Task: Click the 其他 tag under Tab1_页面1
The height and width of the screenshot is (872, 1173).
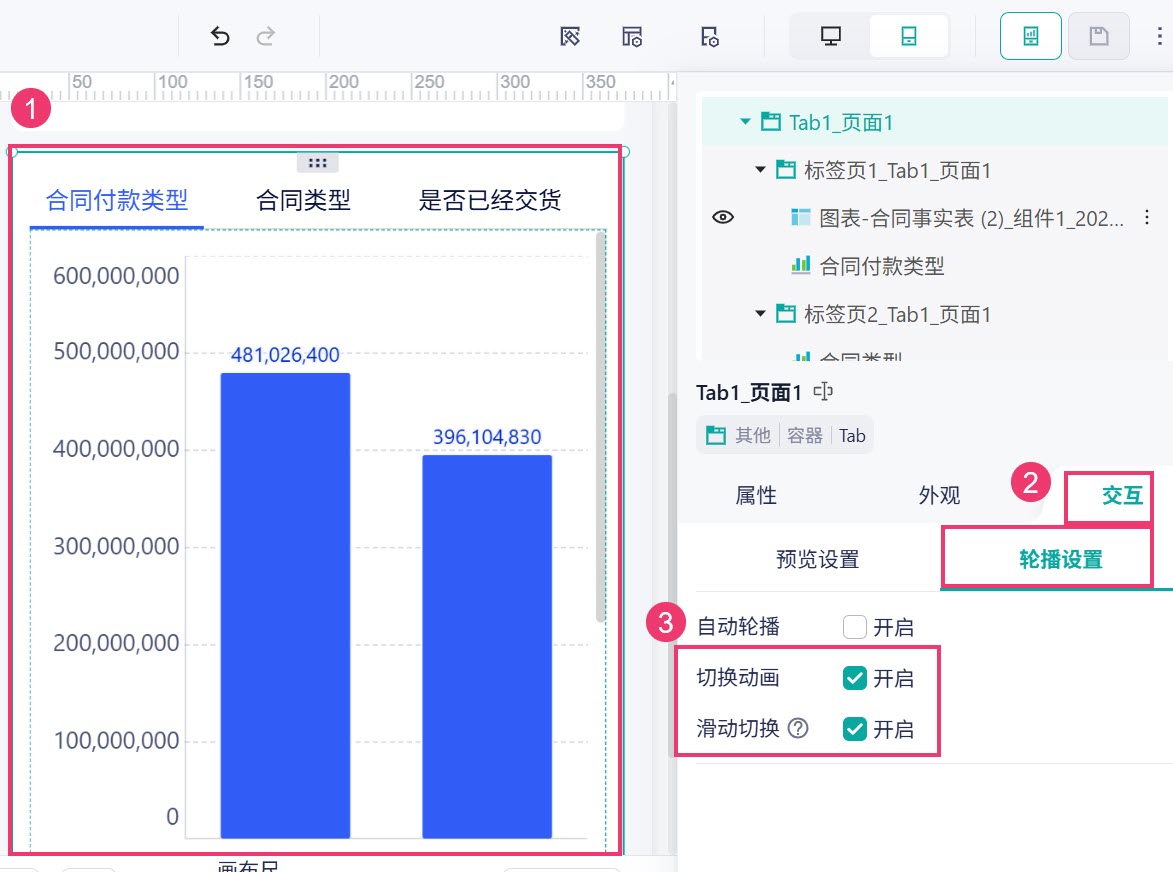Action: tap(753, 435)
